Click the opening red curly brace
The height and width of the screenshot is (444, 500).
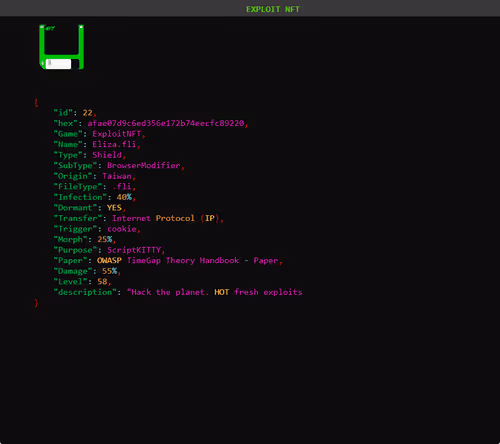pyautogui.click(x=36, y=102)
